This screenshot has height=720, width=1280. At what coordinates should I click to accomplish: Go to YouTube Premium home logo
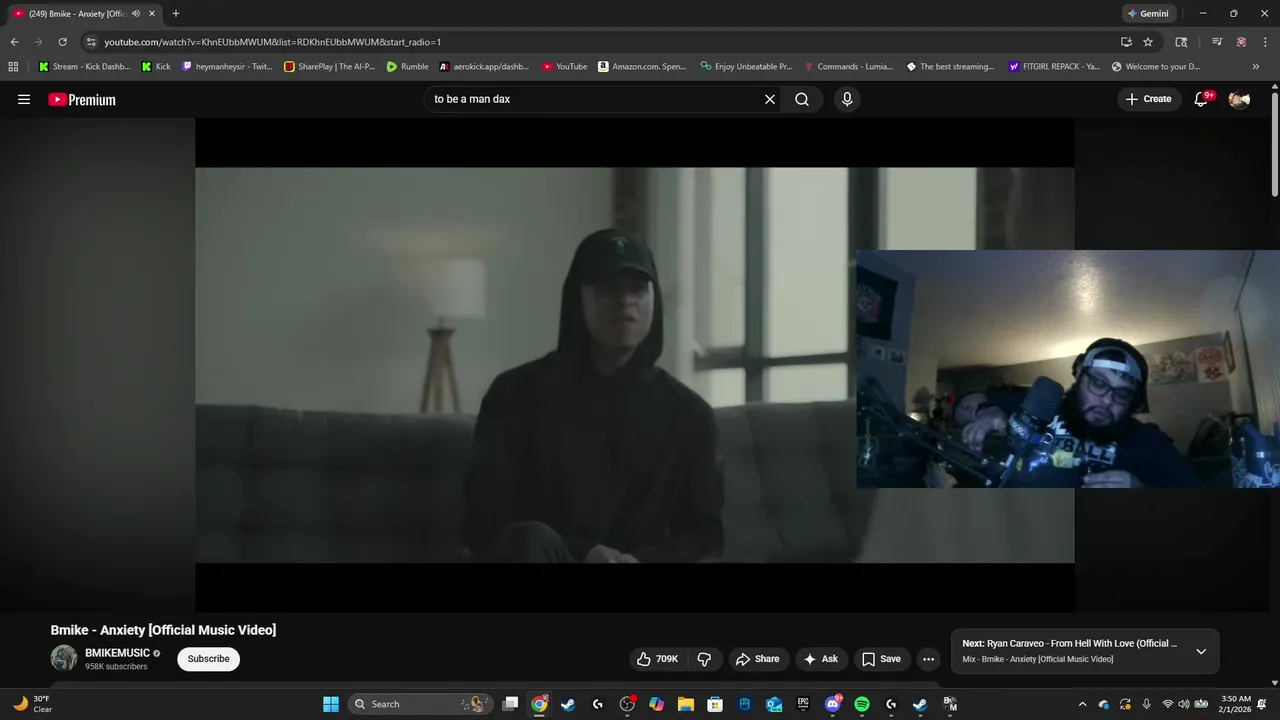pos(82,99)
